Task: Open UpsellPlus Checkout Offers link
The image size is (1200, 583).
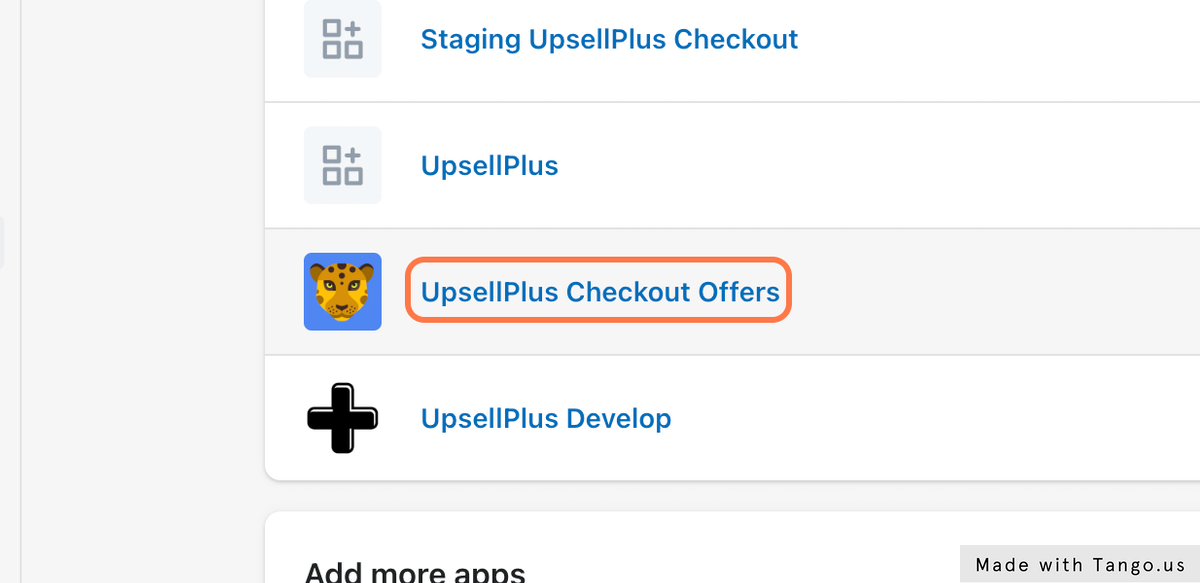Action: tap(599, 292)
